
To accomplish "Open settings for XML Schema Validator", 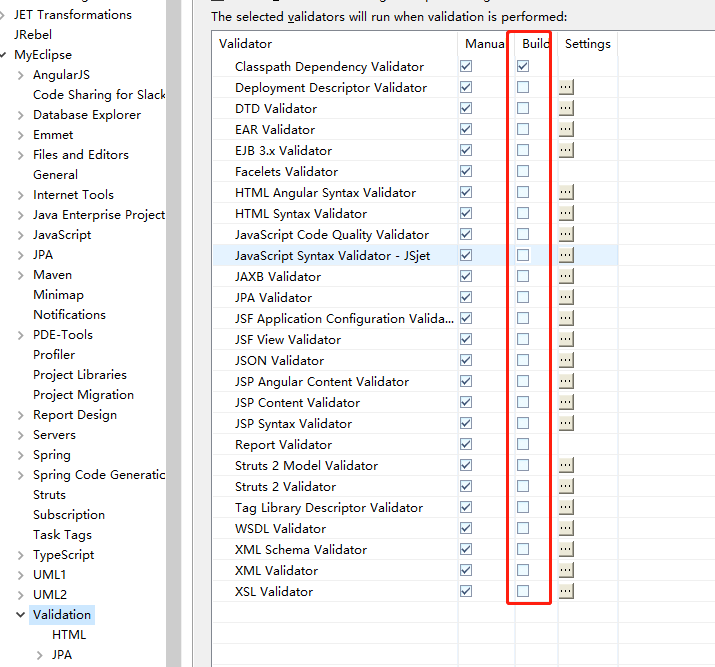I will click(x=566, y=549).
